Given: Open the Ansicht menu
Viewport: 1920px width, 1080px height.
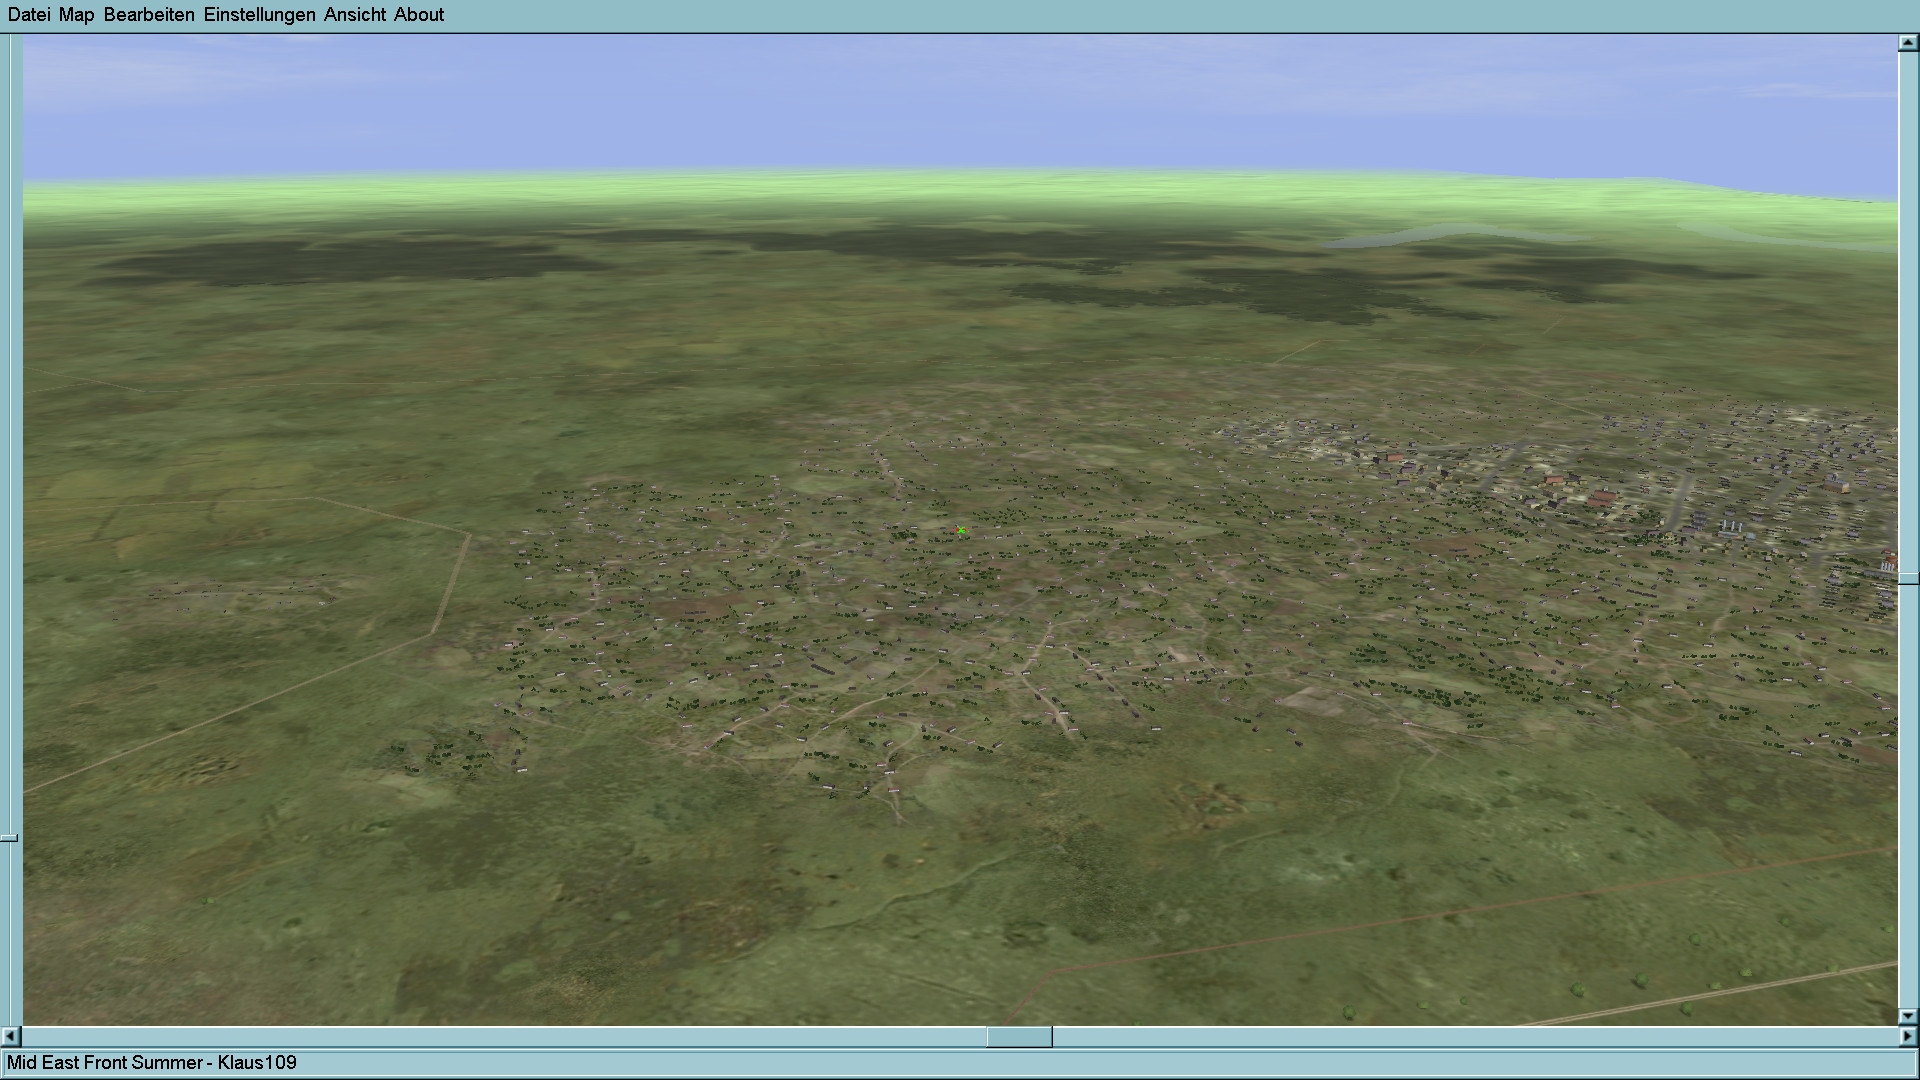Looking at the screenshot, I should 355,15.
